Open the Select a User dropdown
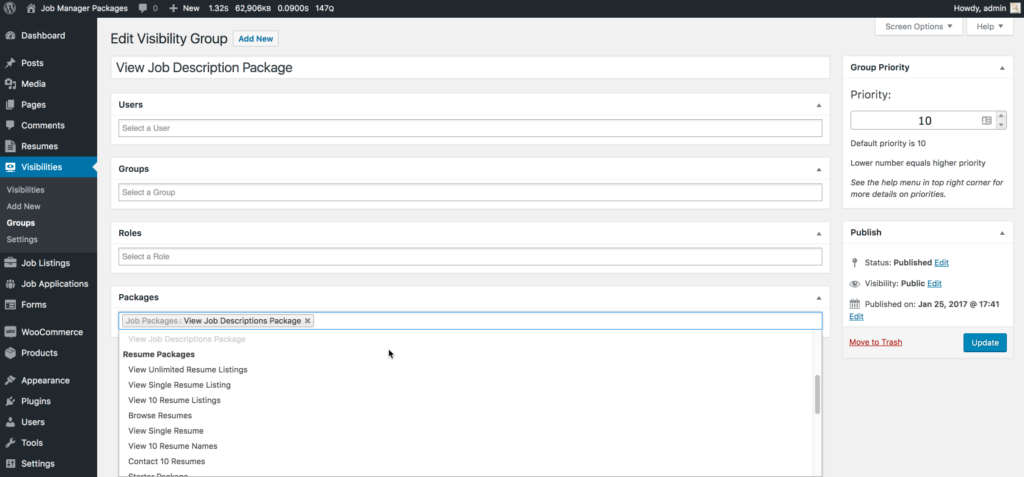 click(x=470, y=128)
